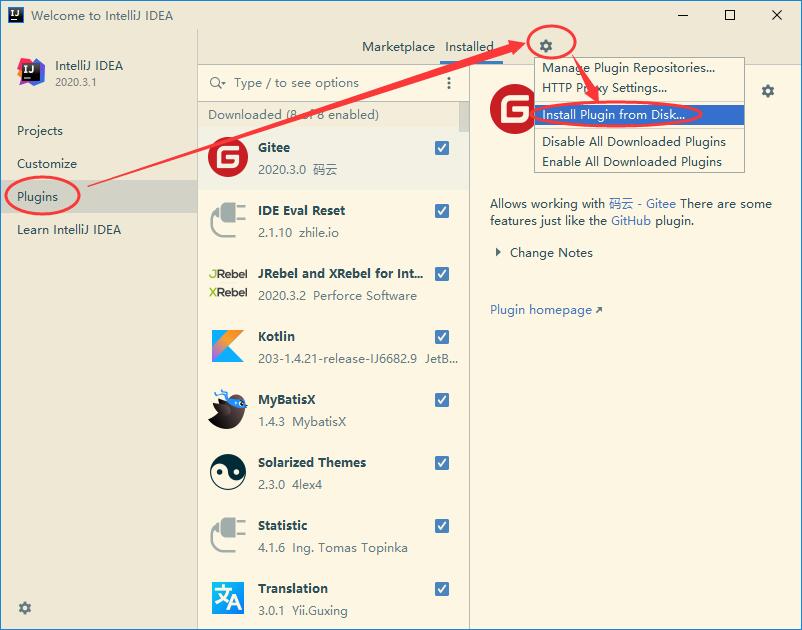Click the IntelliJ IDEA logo in sidebar
This screenshot has width=802, height=630.
point(31,72)
